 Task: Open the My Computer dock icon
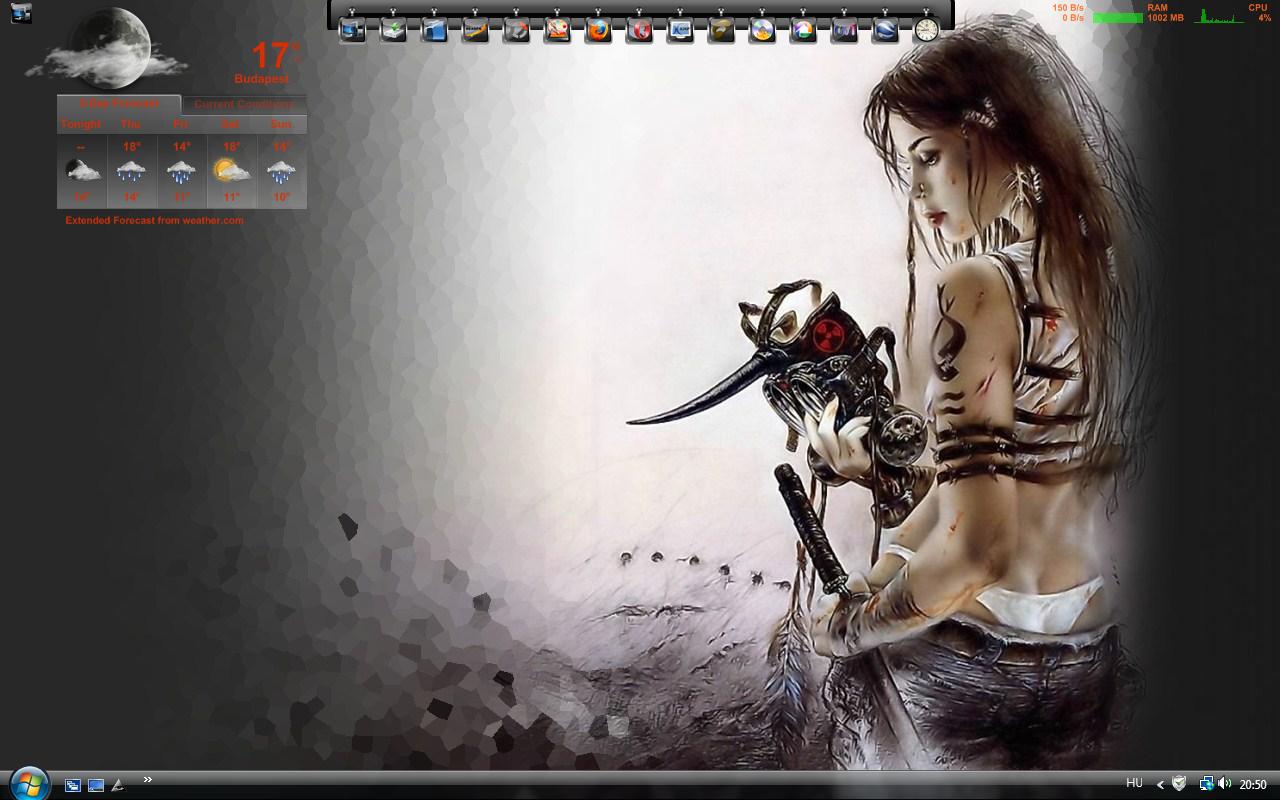pyautogui.click(x=353, y=31)
